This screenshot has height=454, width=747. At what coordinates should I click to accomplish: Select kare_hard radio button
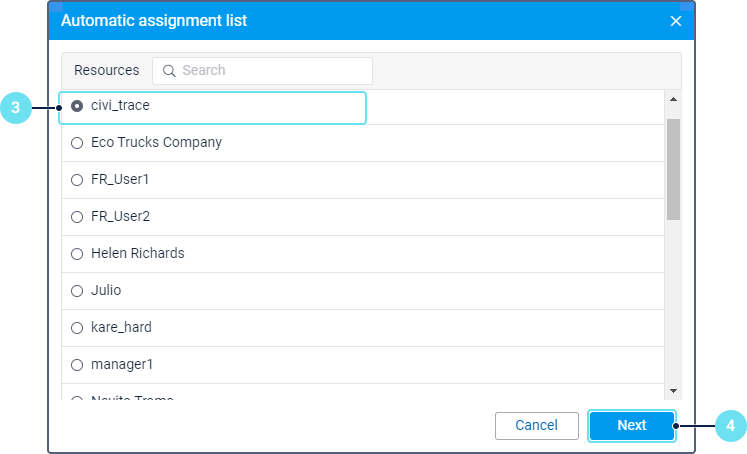(77, 328)
